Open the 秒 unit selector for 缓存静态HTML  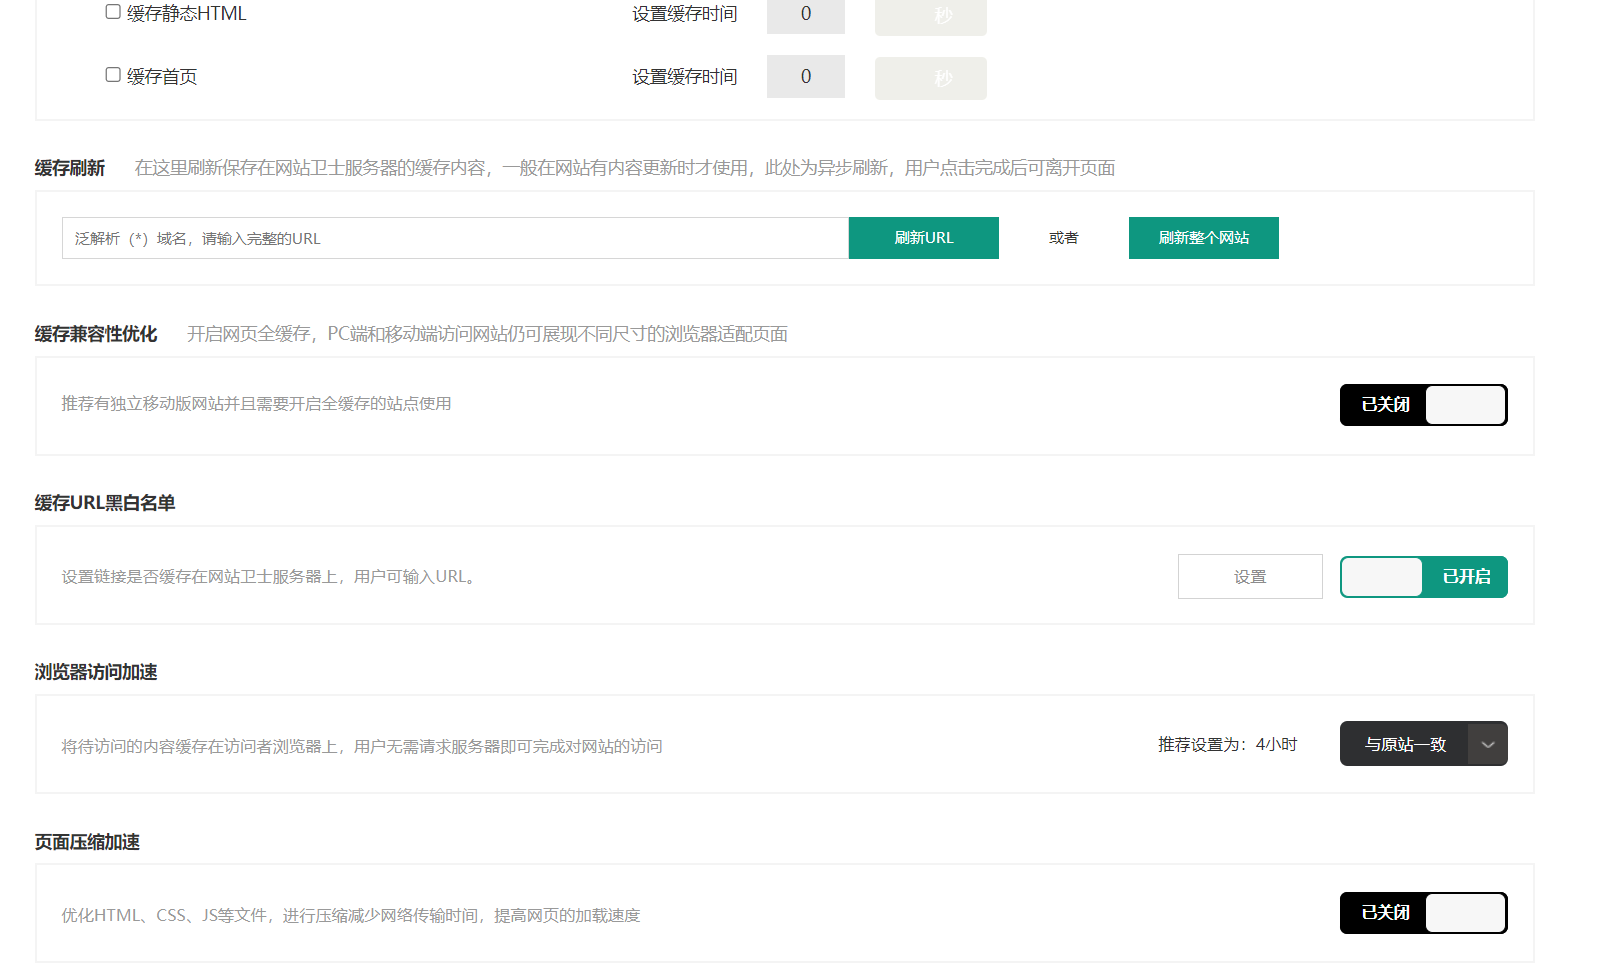(x=930, y=16)
